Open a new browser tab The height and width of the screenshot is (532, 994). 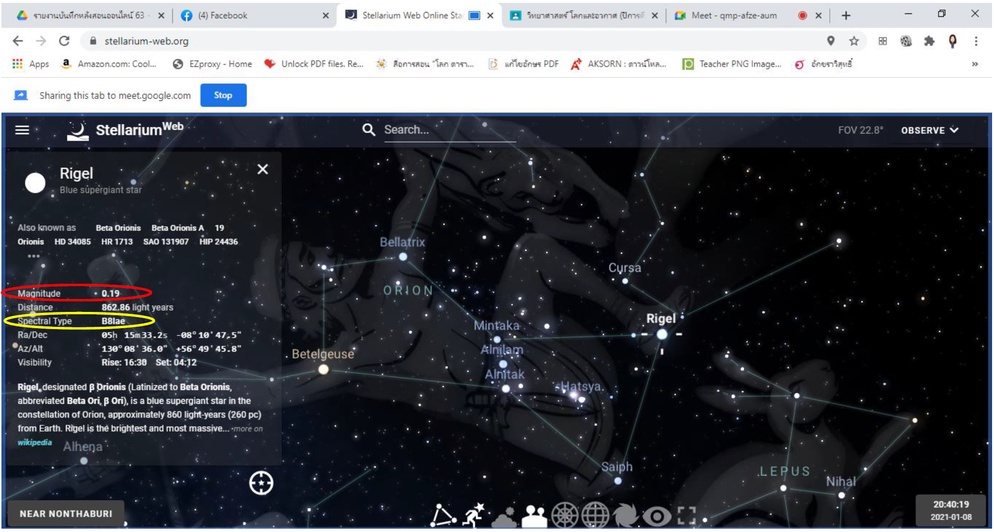(846, 15)
